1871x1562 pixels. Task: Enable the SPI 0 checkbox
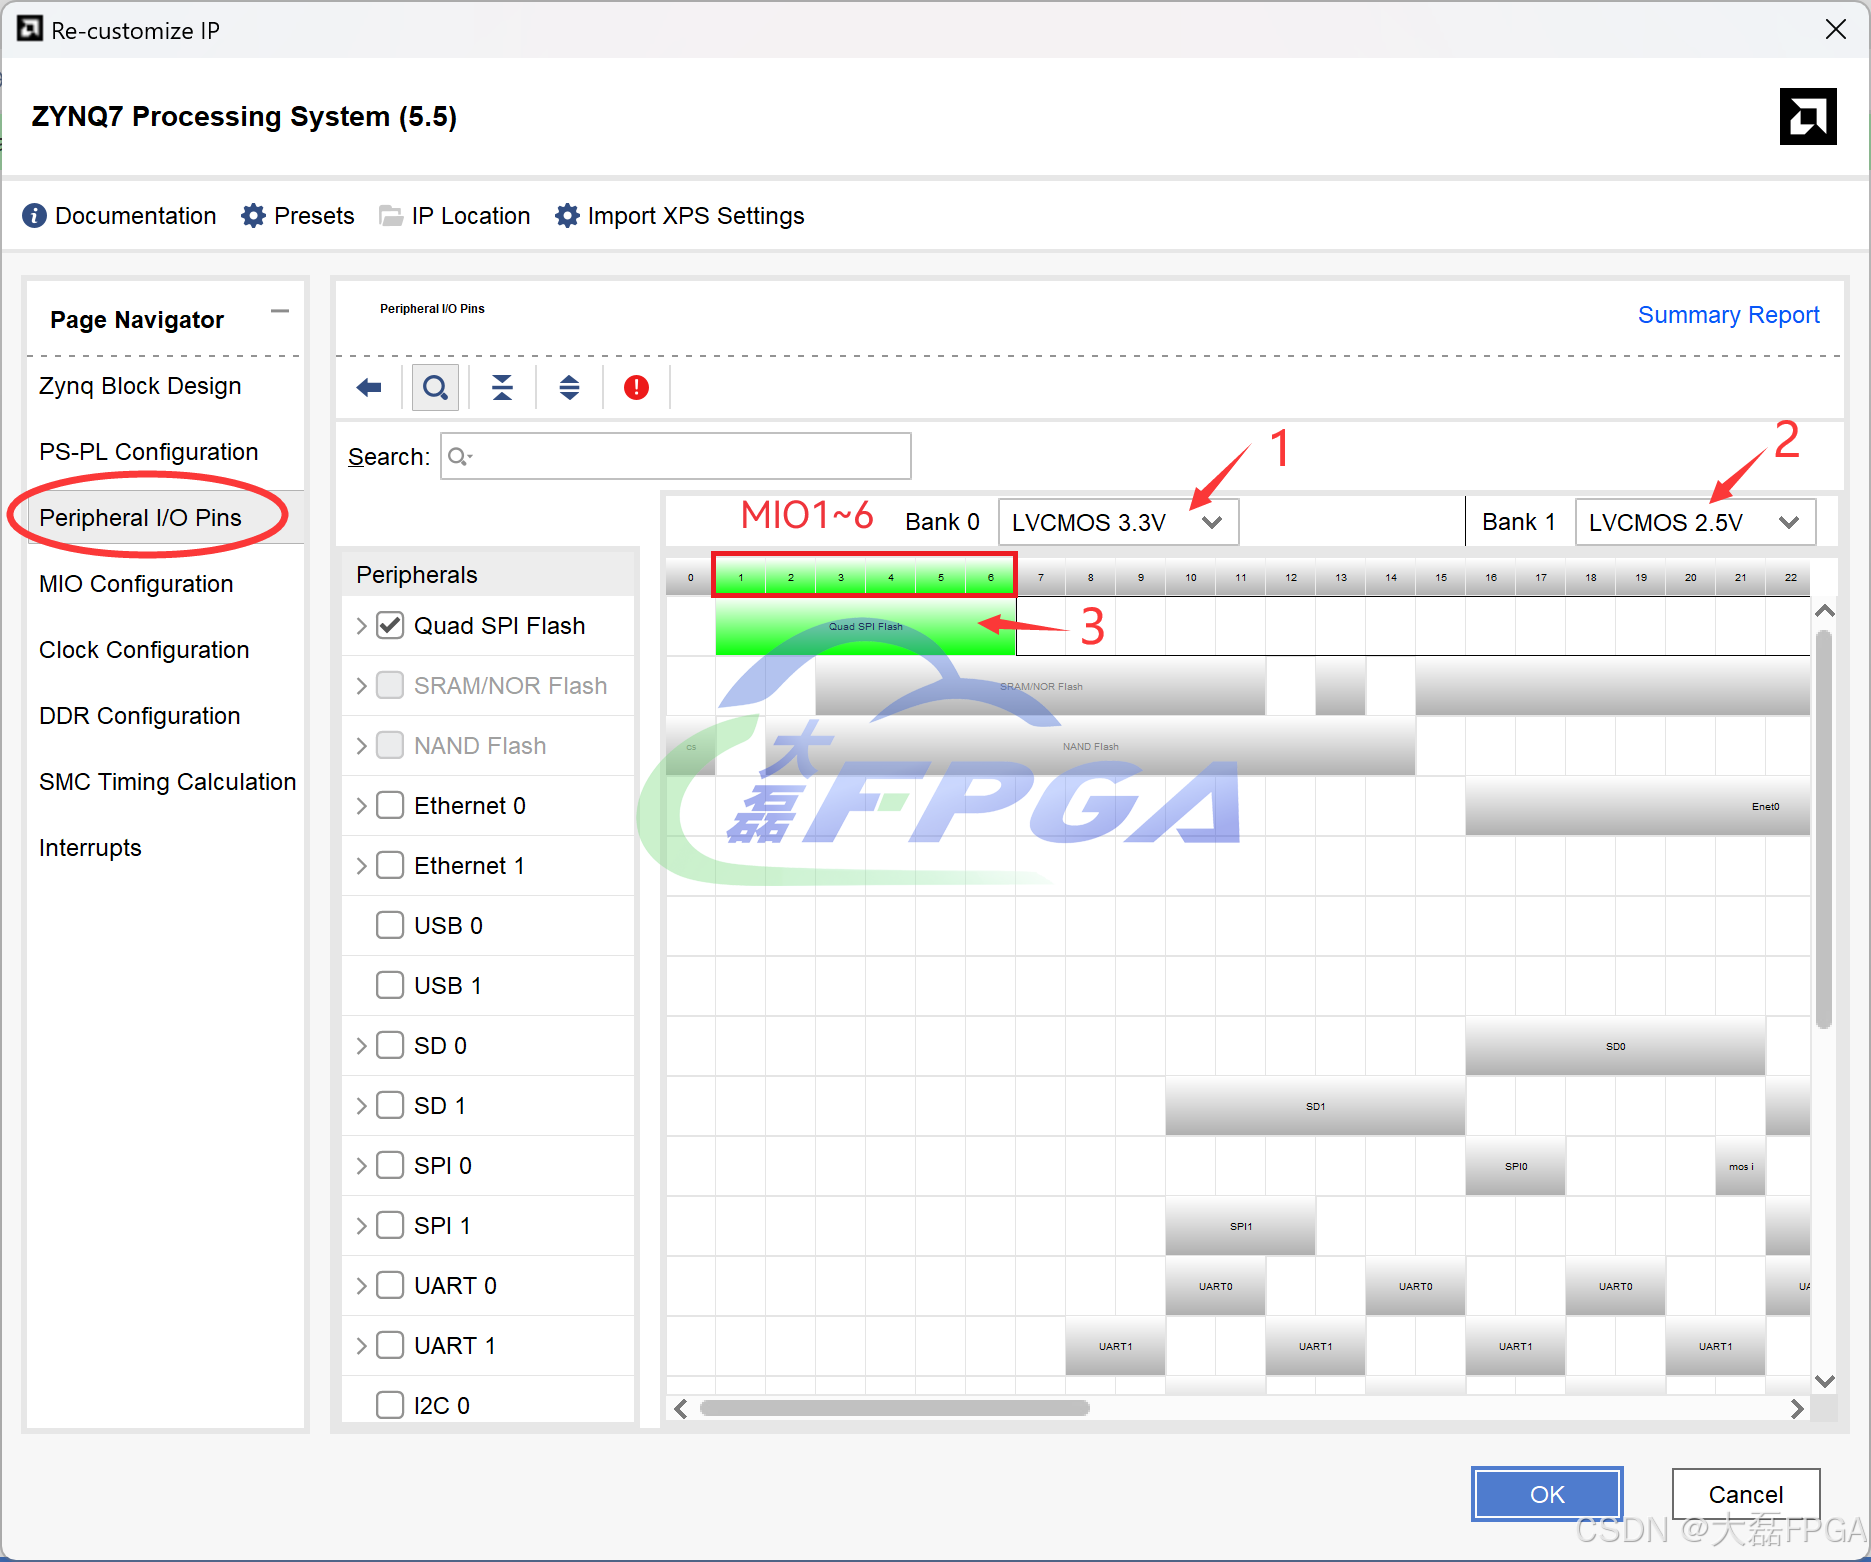point(390,1166)
